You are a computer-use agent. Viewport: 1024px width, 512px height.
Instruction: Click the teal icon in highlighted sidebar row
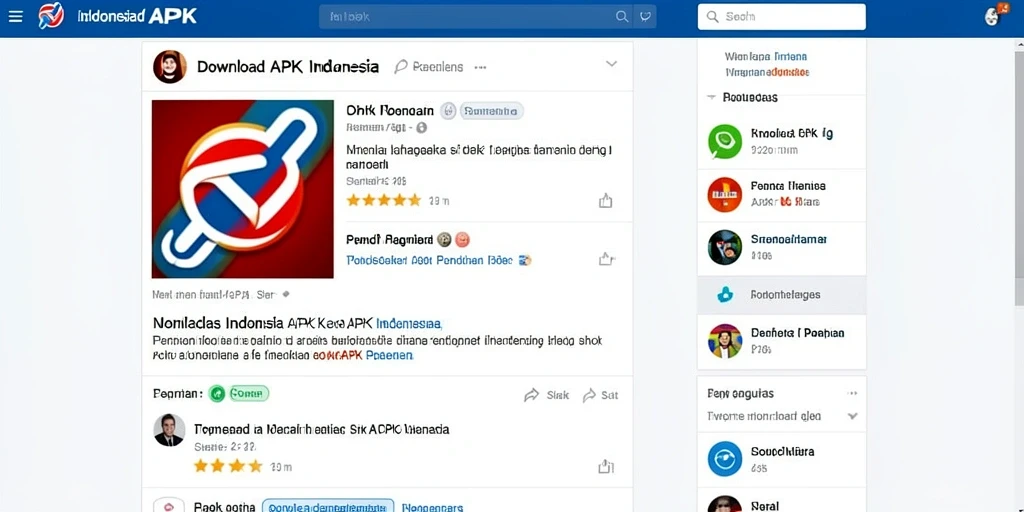coord(725,295)
